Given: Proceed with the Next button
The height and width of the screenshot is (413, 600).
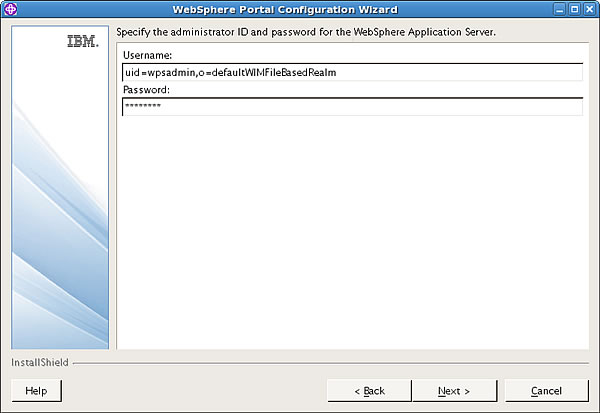Looking at the screenshot, I should coord(454,391).
